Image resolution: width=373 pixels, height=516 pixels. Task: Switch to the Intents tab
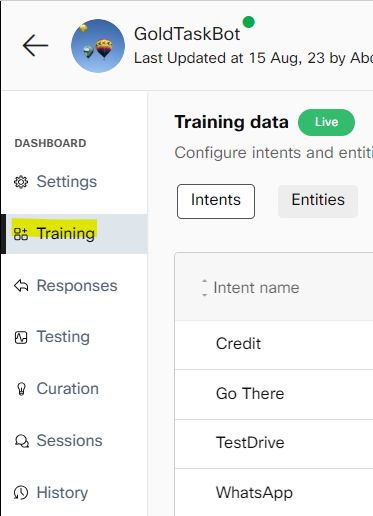point(216,201)
